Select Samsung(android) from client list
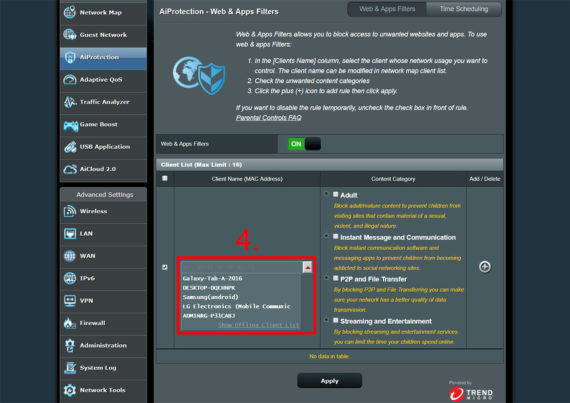The width and height of the screenshot is (570, 403). coord(210,297)
